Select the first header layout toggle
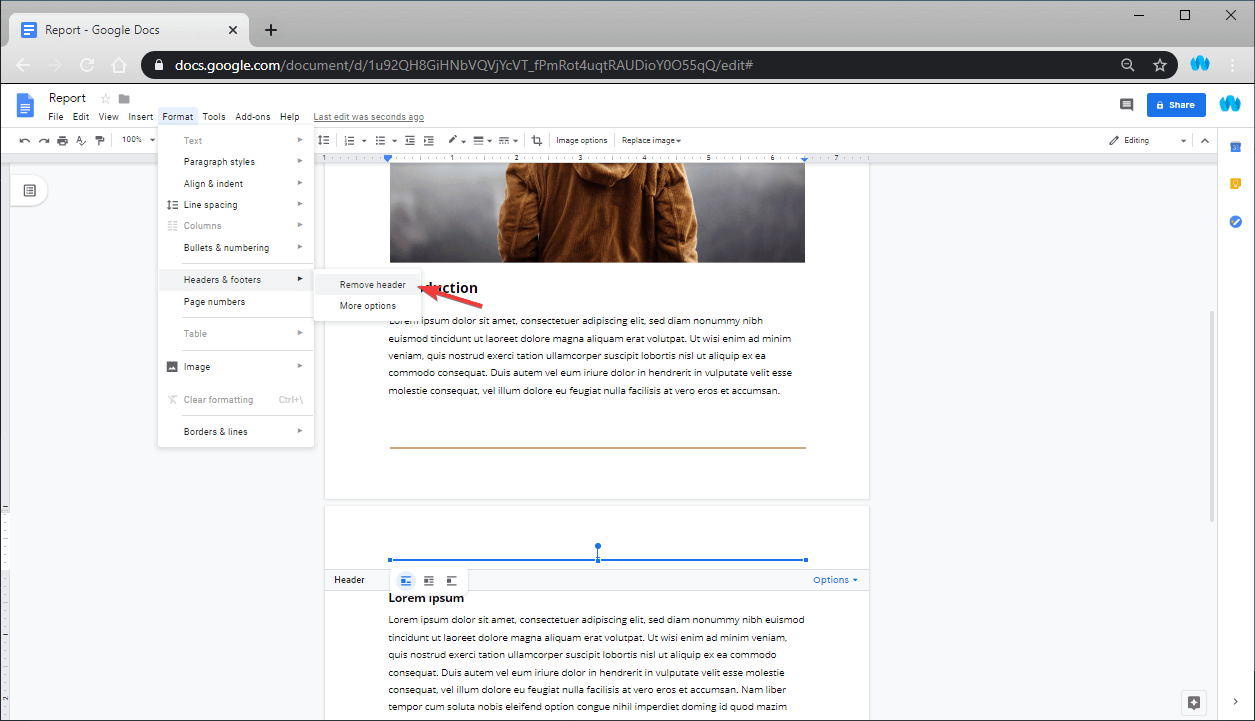This screenshot has width=1255, height=721. tap(405, 580)
